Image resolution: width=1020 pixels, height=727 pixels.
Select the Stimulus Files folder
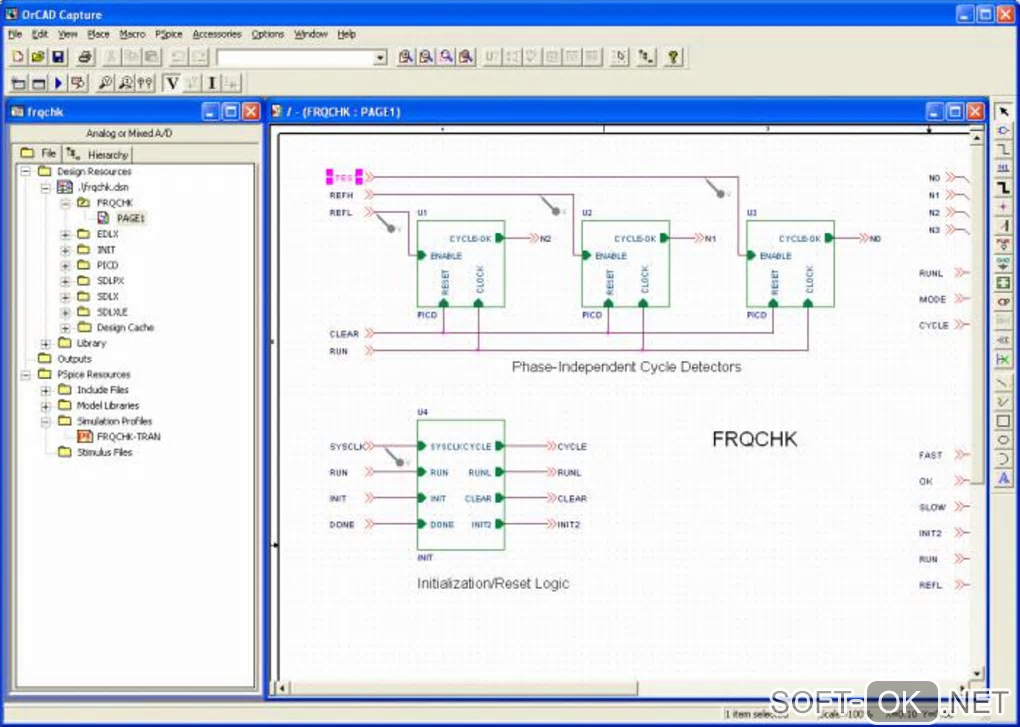pyautogui.click(x=104, y=453)
